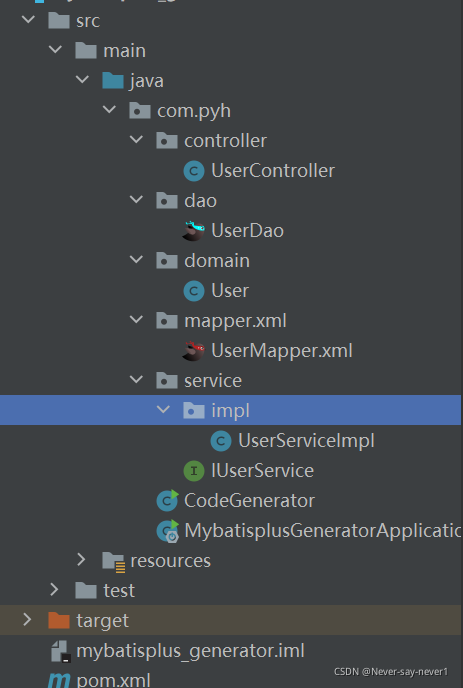Collapse the com.pyh package

pyautogui.click(x=109, y=110)
